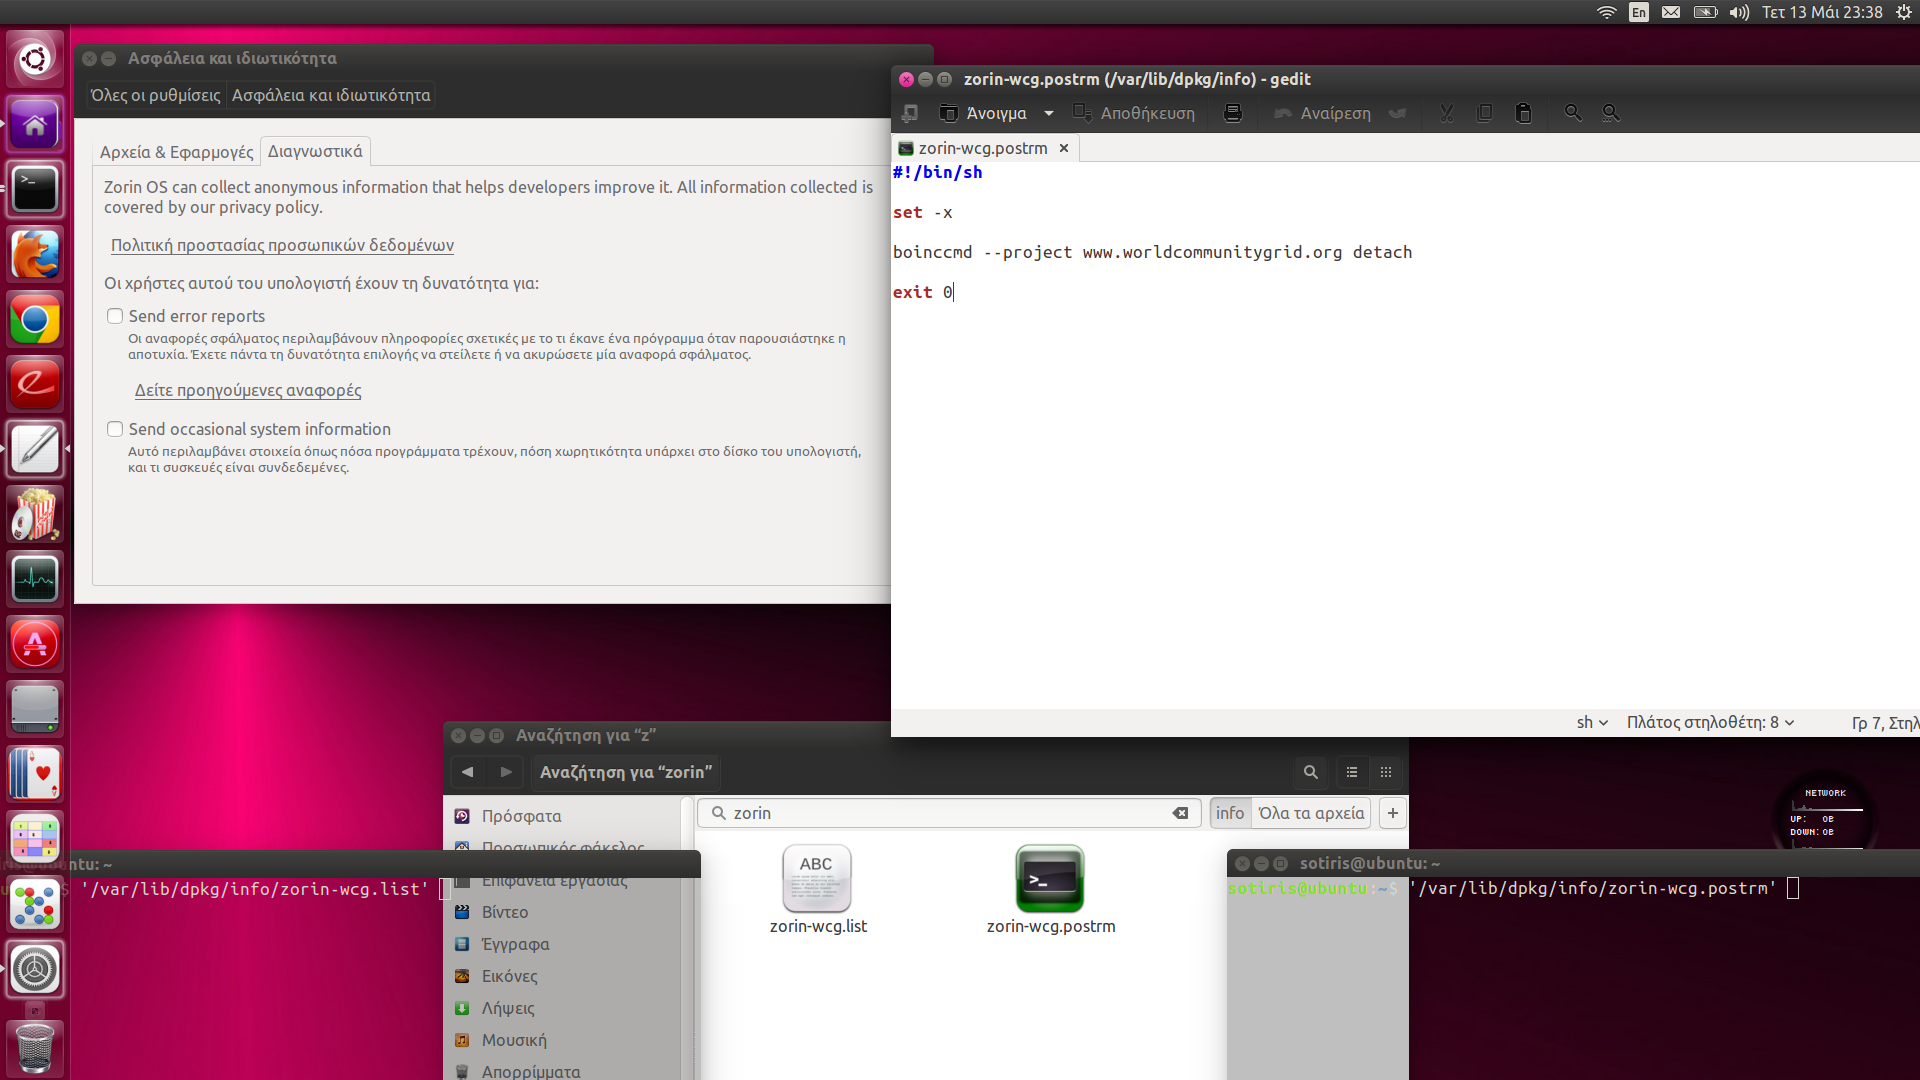Viewport: 1920px width, 1080px height.
Task: Click the print icon in gedit toolbar
Action: 1233,113
